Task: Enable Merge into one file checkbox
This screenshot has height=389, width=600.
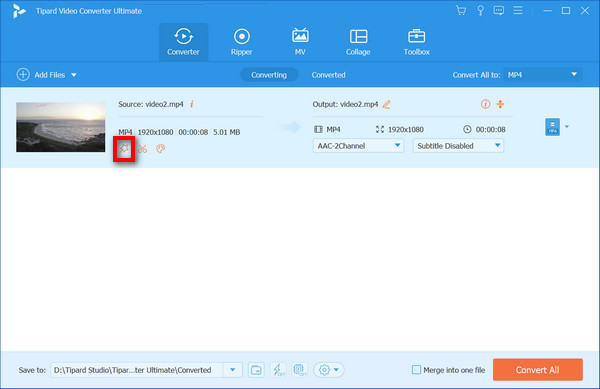Action: [x=416, y=370]
